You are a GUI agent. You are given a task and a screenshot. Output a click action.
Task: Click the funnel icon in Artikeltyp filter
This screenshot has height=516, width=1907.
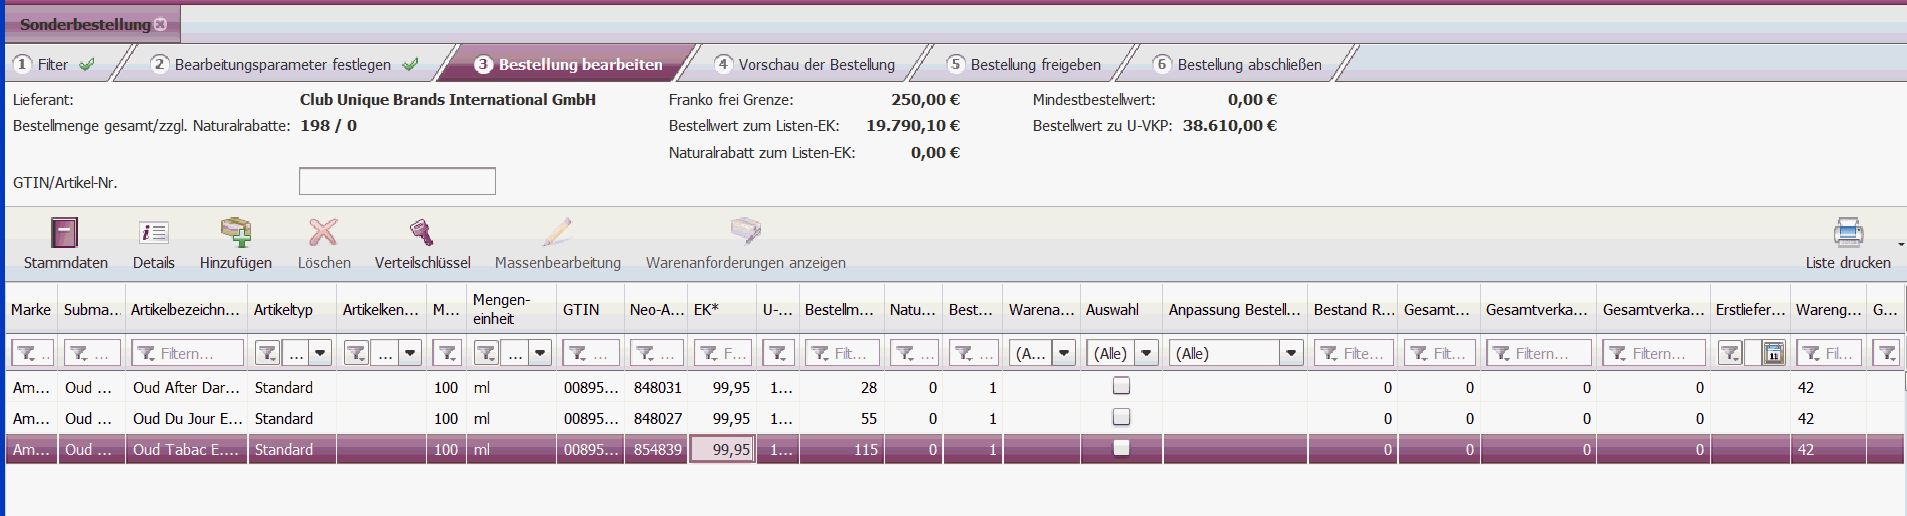pos(267,353)
